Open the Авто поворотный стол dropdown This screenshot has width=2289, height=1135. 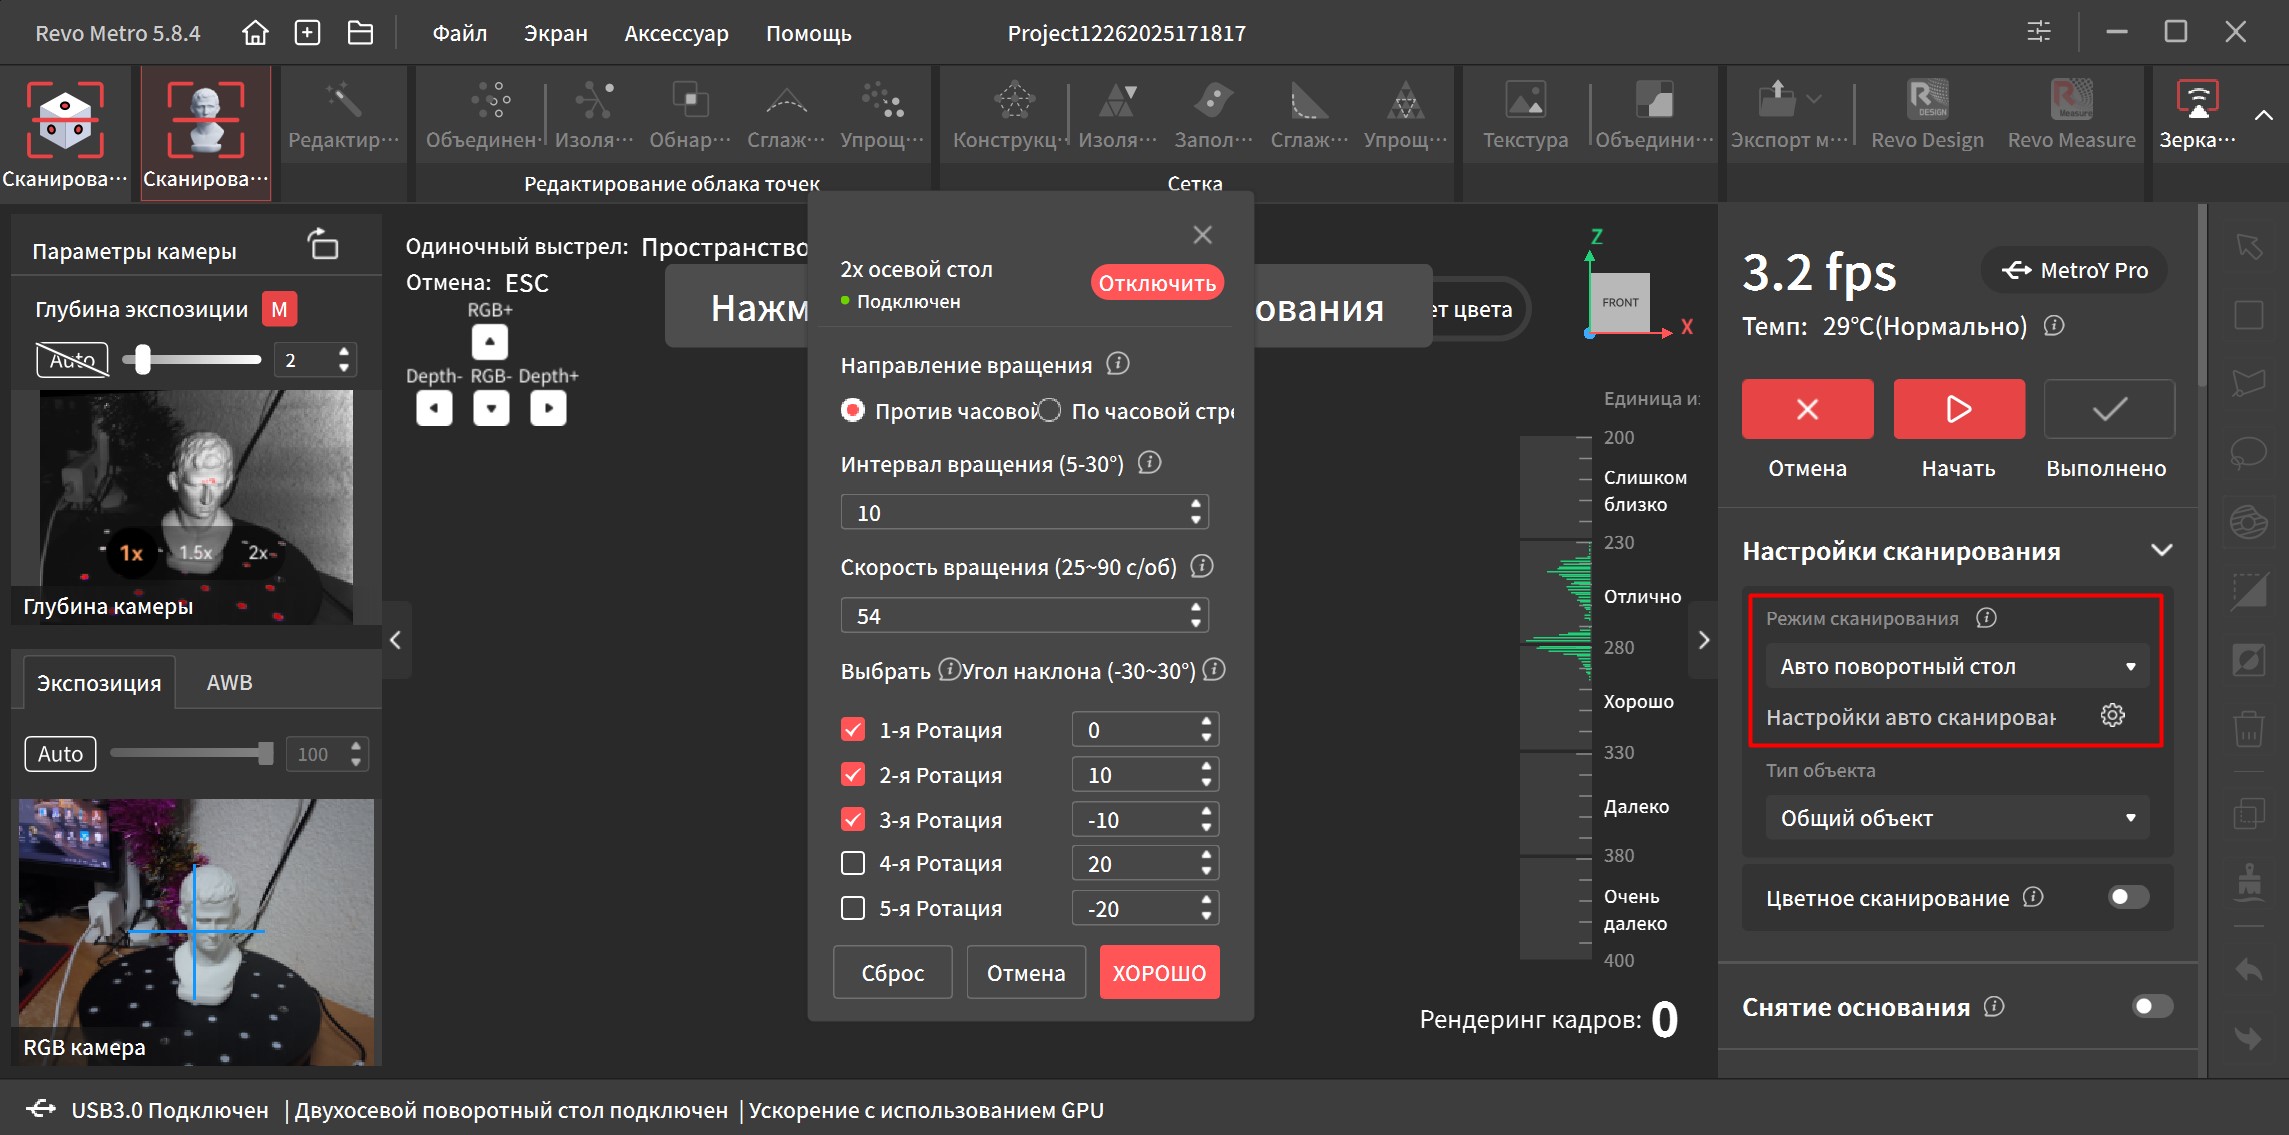pos(1956,666)
